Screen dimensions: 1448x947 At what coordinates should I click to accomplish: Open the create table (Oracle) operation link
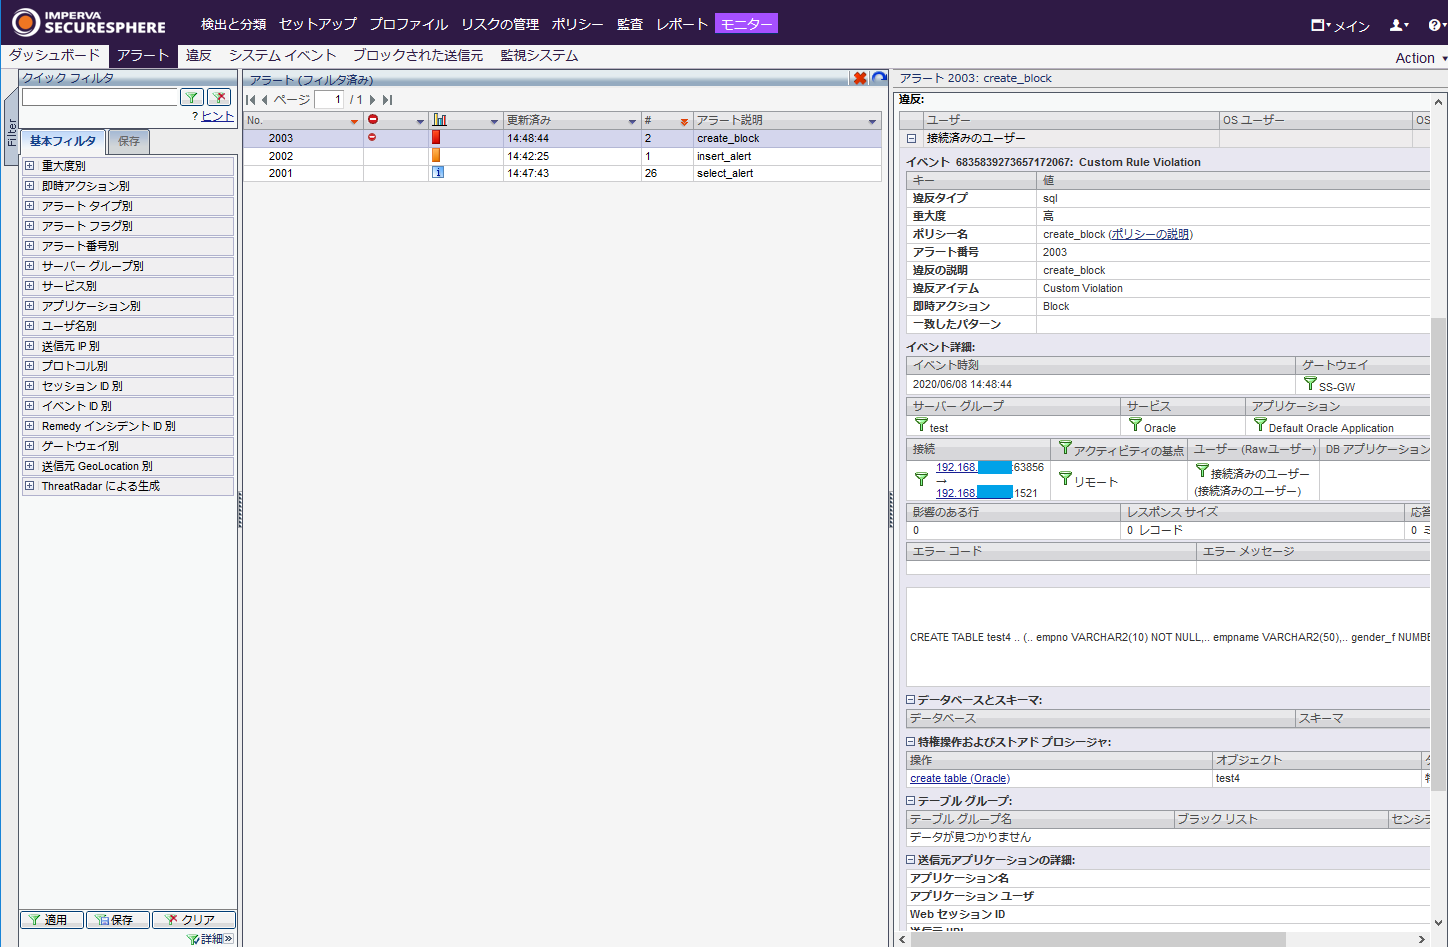click(960, 778)
